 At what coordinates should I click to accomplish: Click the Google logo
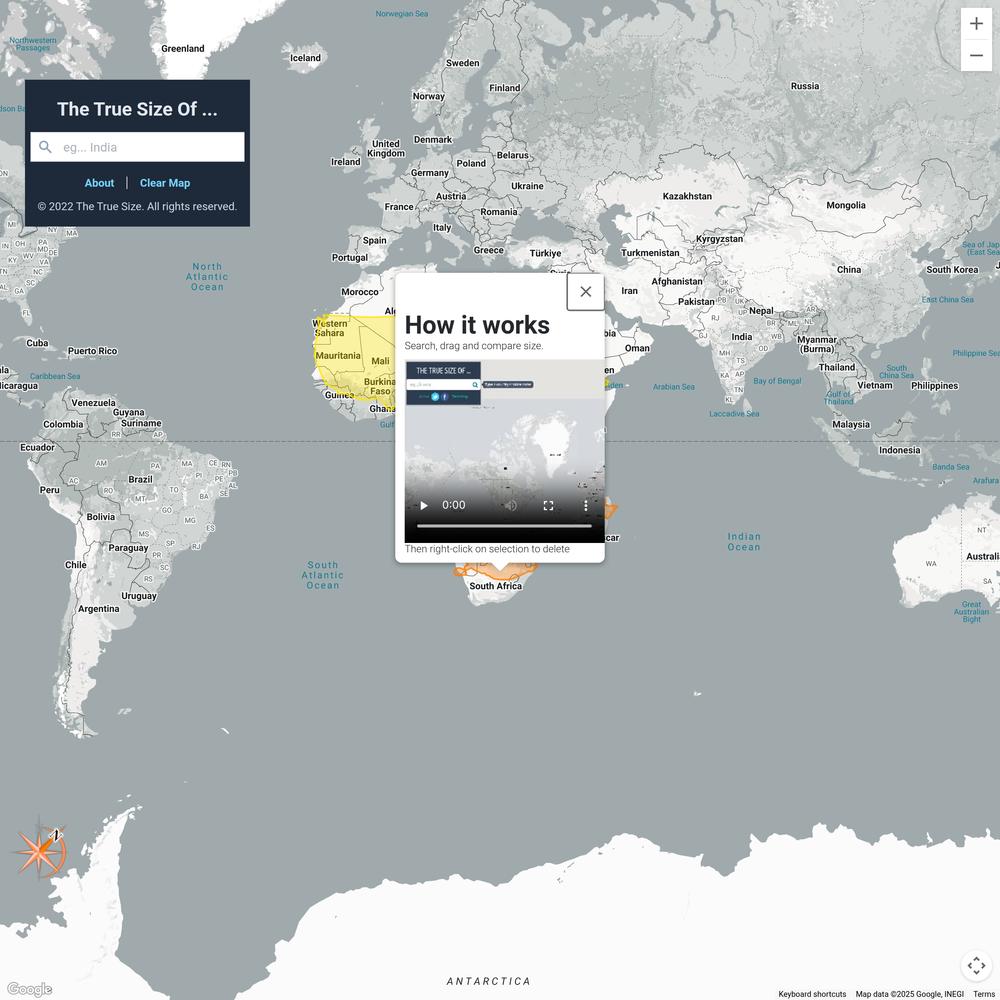pos(29,989)
